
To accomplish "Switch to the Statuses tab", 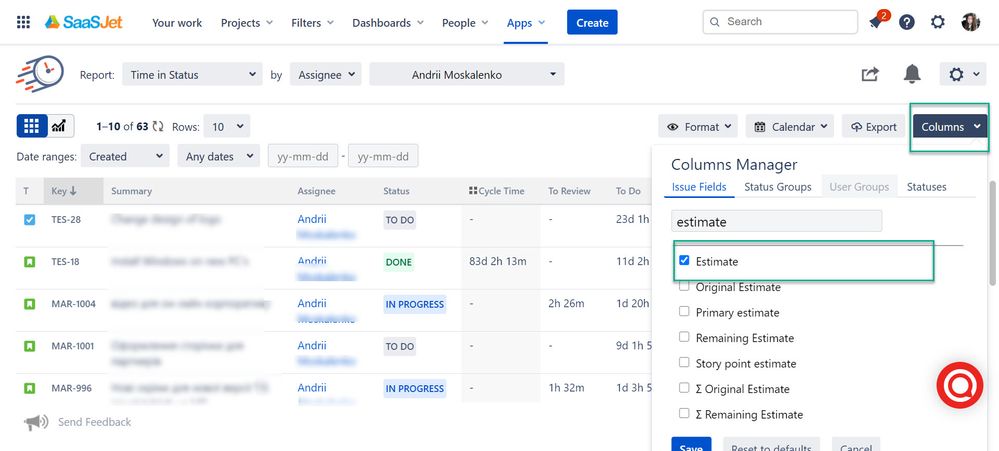I will coord(926,187).
